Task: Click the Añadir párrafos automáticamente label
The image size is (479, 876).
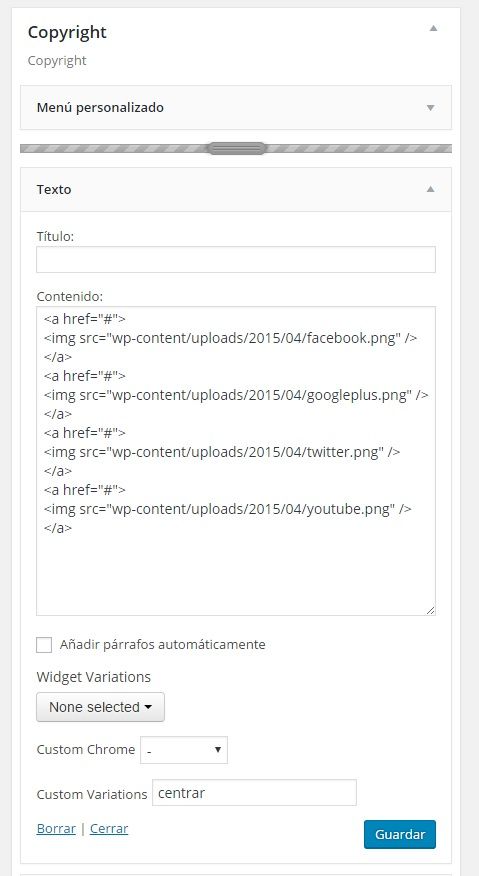Action: coord(162,645)
